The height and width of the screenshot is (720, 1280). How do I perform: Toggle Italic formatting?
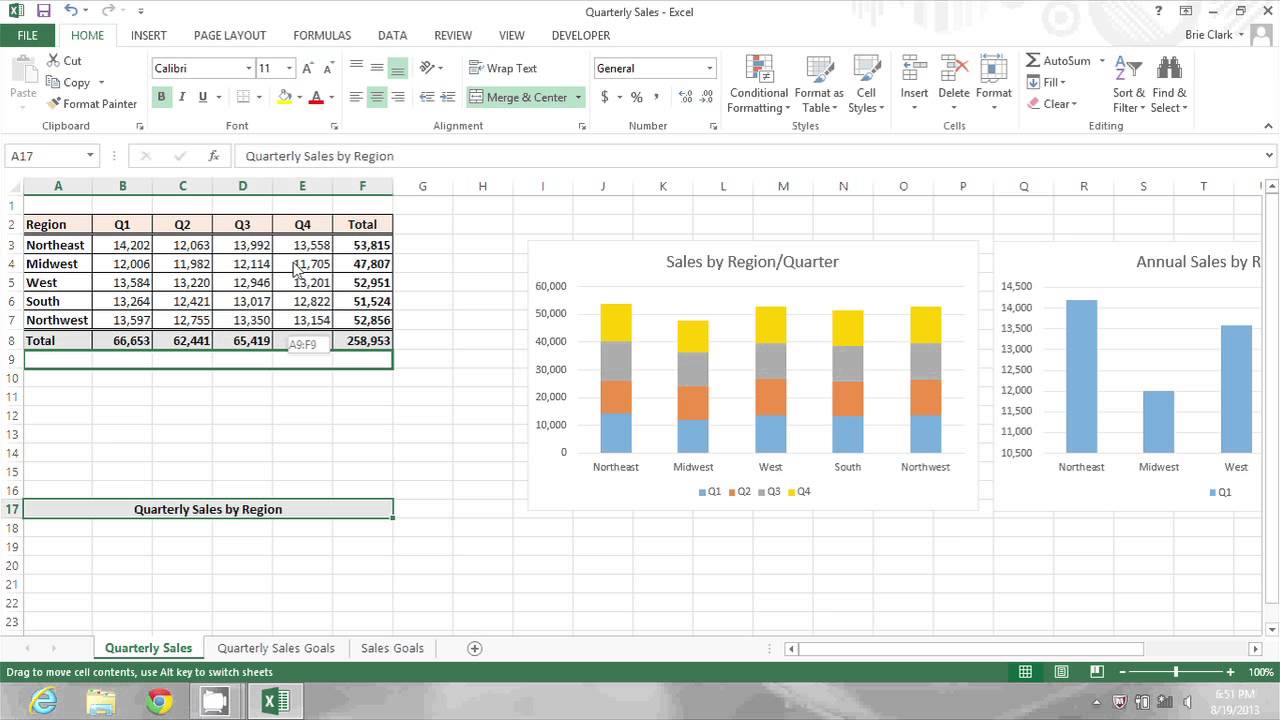point(182,97)
